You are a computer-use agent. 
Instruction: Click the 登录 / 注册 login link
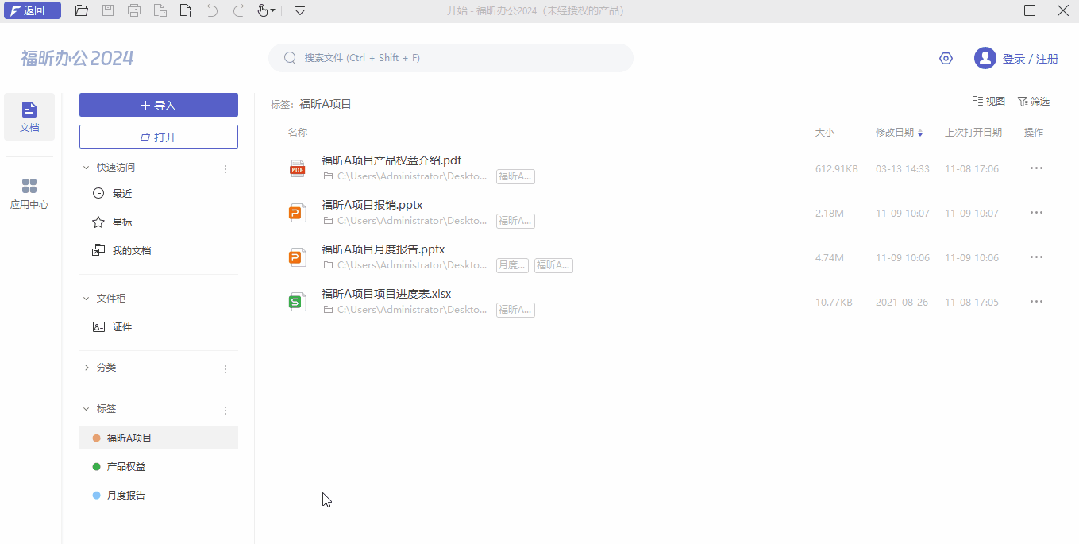1030,59
